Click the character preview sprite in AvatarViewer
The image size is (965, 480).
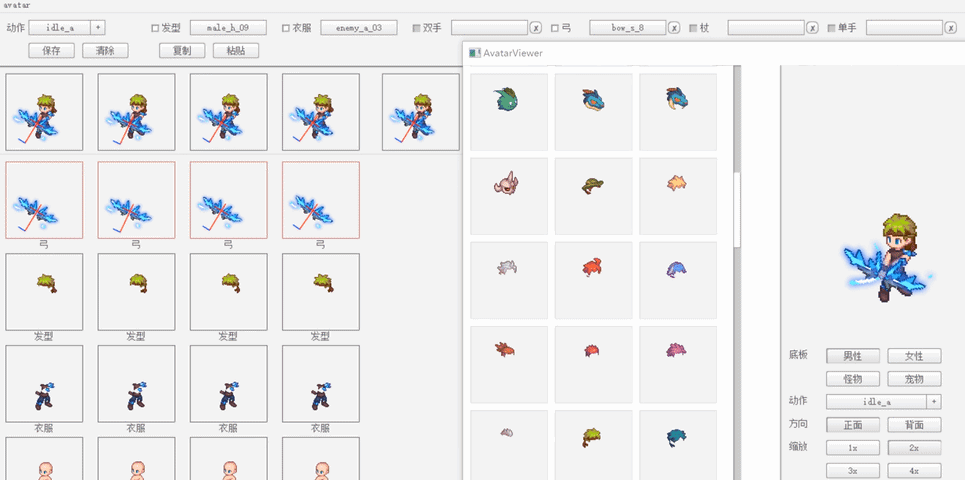click(x=887, y=257)
